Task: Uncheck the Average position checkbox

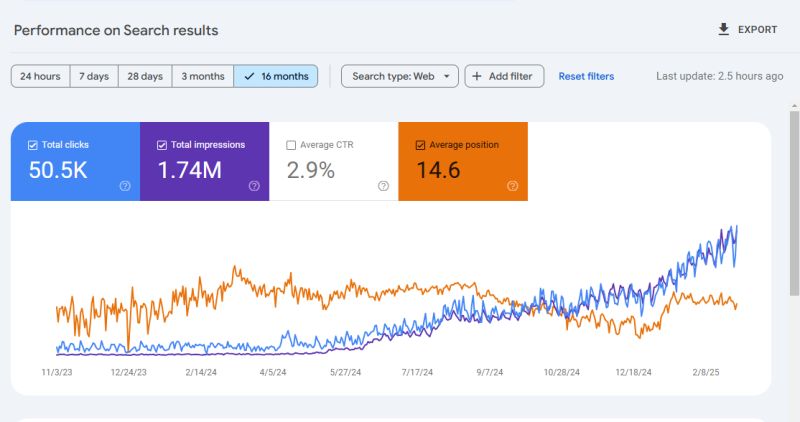Action: (x=420, y=145)
